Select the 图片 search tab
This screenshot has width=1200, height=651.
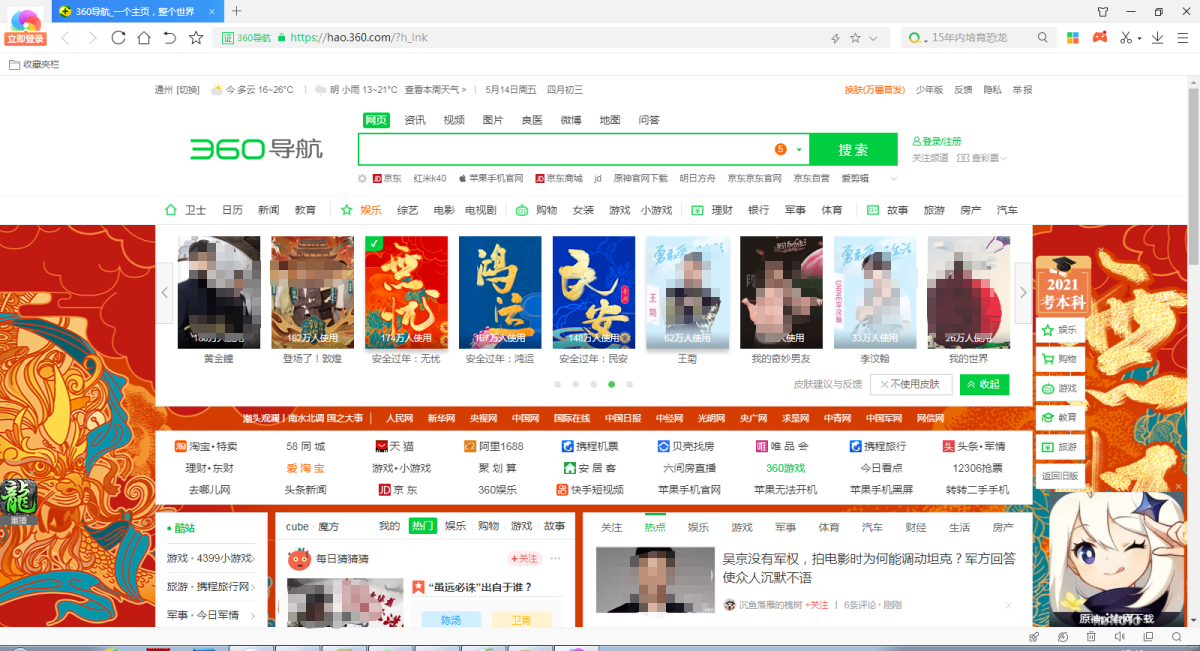[493, 120]
